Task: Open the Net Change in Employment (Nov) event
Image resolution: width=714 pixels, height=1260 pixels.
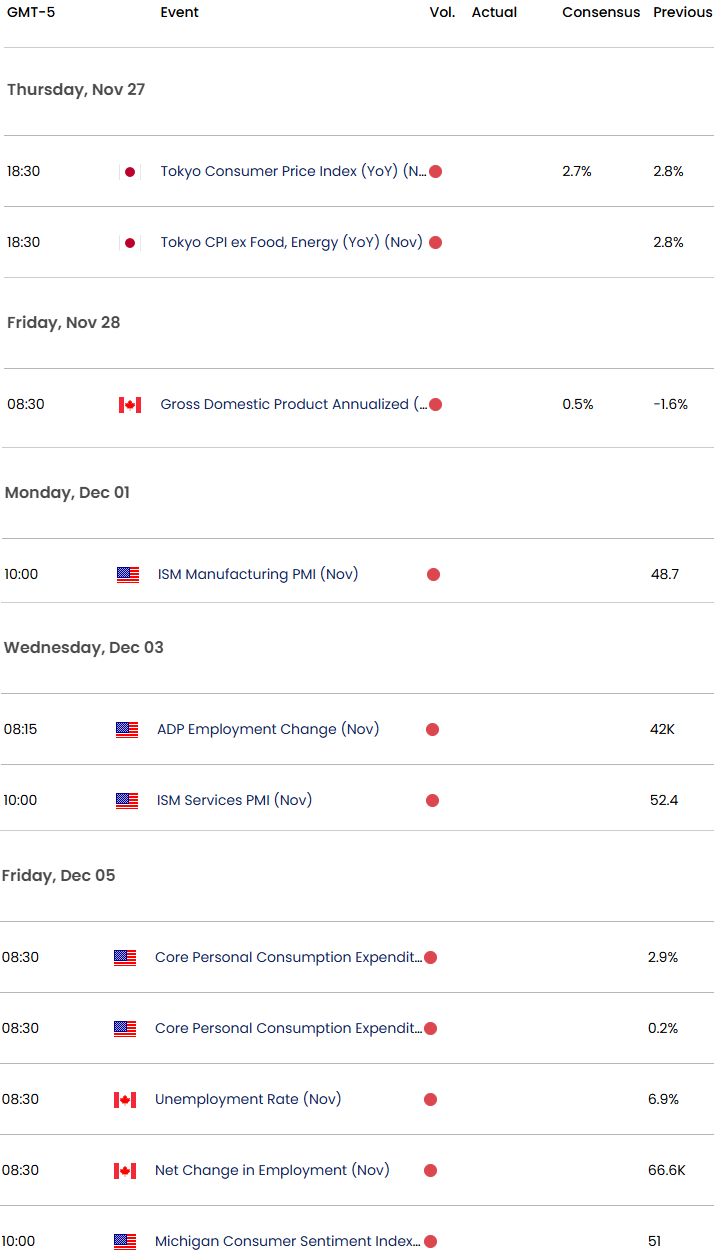Action: tap(272, 1171)
